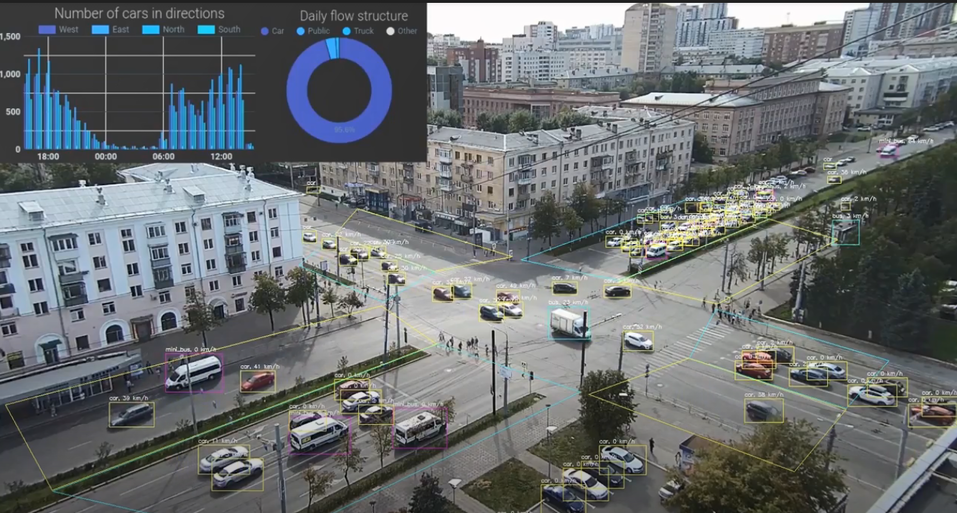Select the white mini_bus detection tagged 0 km/h
Image resolution: width=957 pixels, height=513 pixels.
click(194, 373)
